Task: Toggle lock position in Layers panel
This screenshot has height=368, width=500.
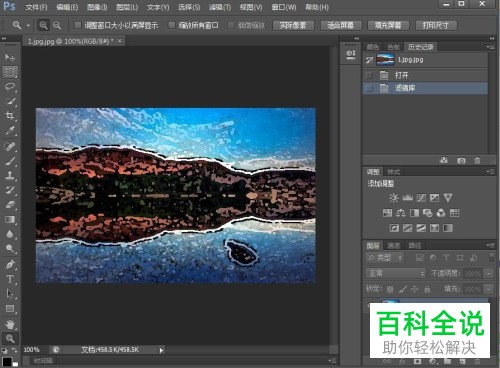Action: (x=415, y=289)
